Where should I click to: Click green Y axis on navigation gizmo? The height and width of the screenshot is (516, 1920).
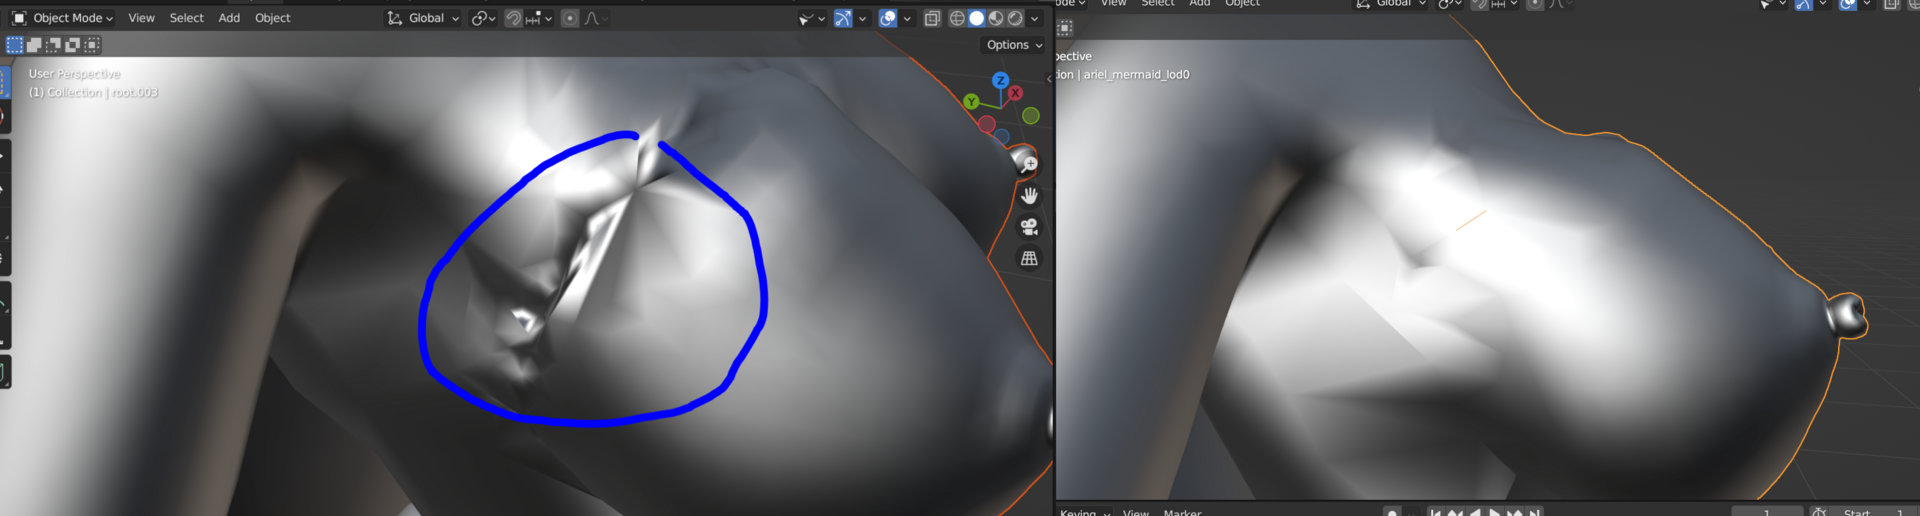[x=970, y=101]
